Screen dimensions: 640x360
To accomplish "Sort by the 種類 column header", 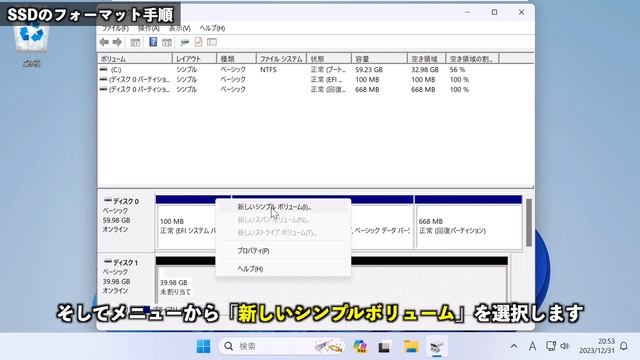I will coord(236,59).
